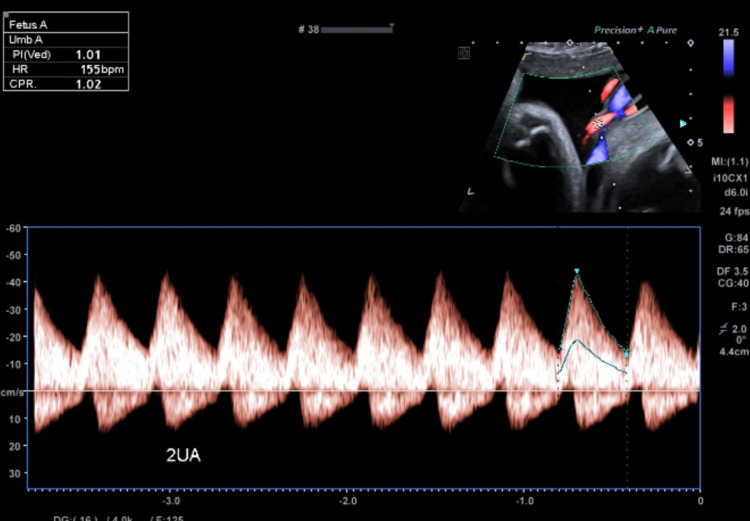
Task: Click the -60 velocity axis label
Action: click(13, 228)
